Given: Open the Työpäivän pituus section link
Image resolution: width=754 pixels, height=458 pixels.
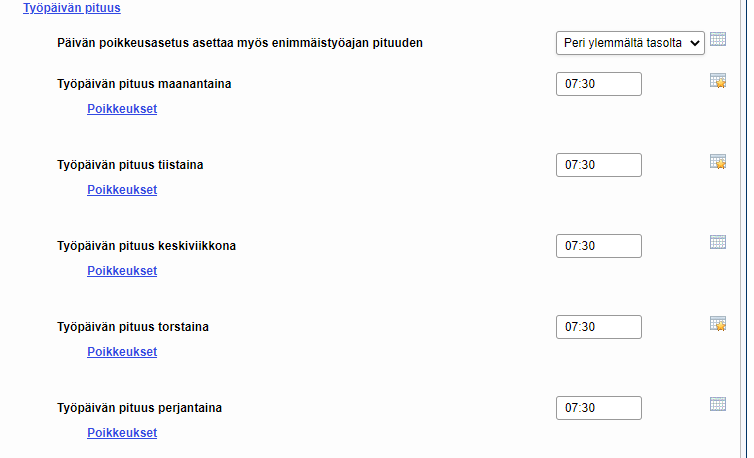Looking at the screenshot, I should tap(72, 8).
